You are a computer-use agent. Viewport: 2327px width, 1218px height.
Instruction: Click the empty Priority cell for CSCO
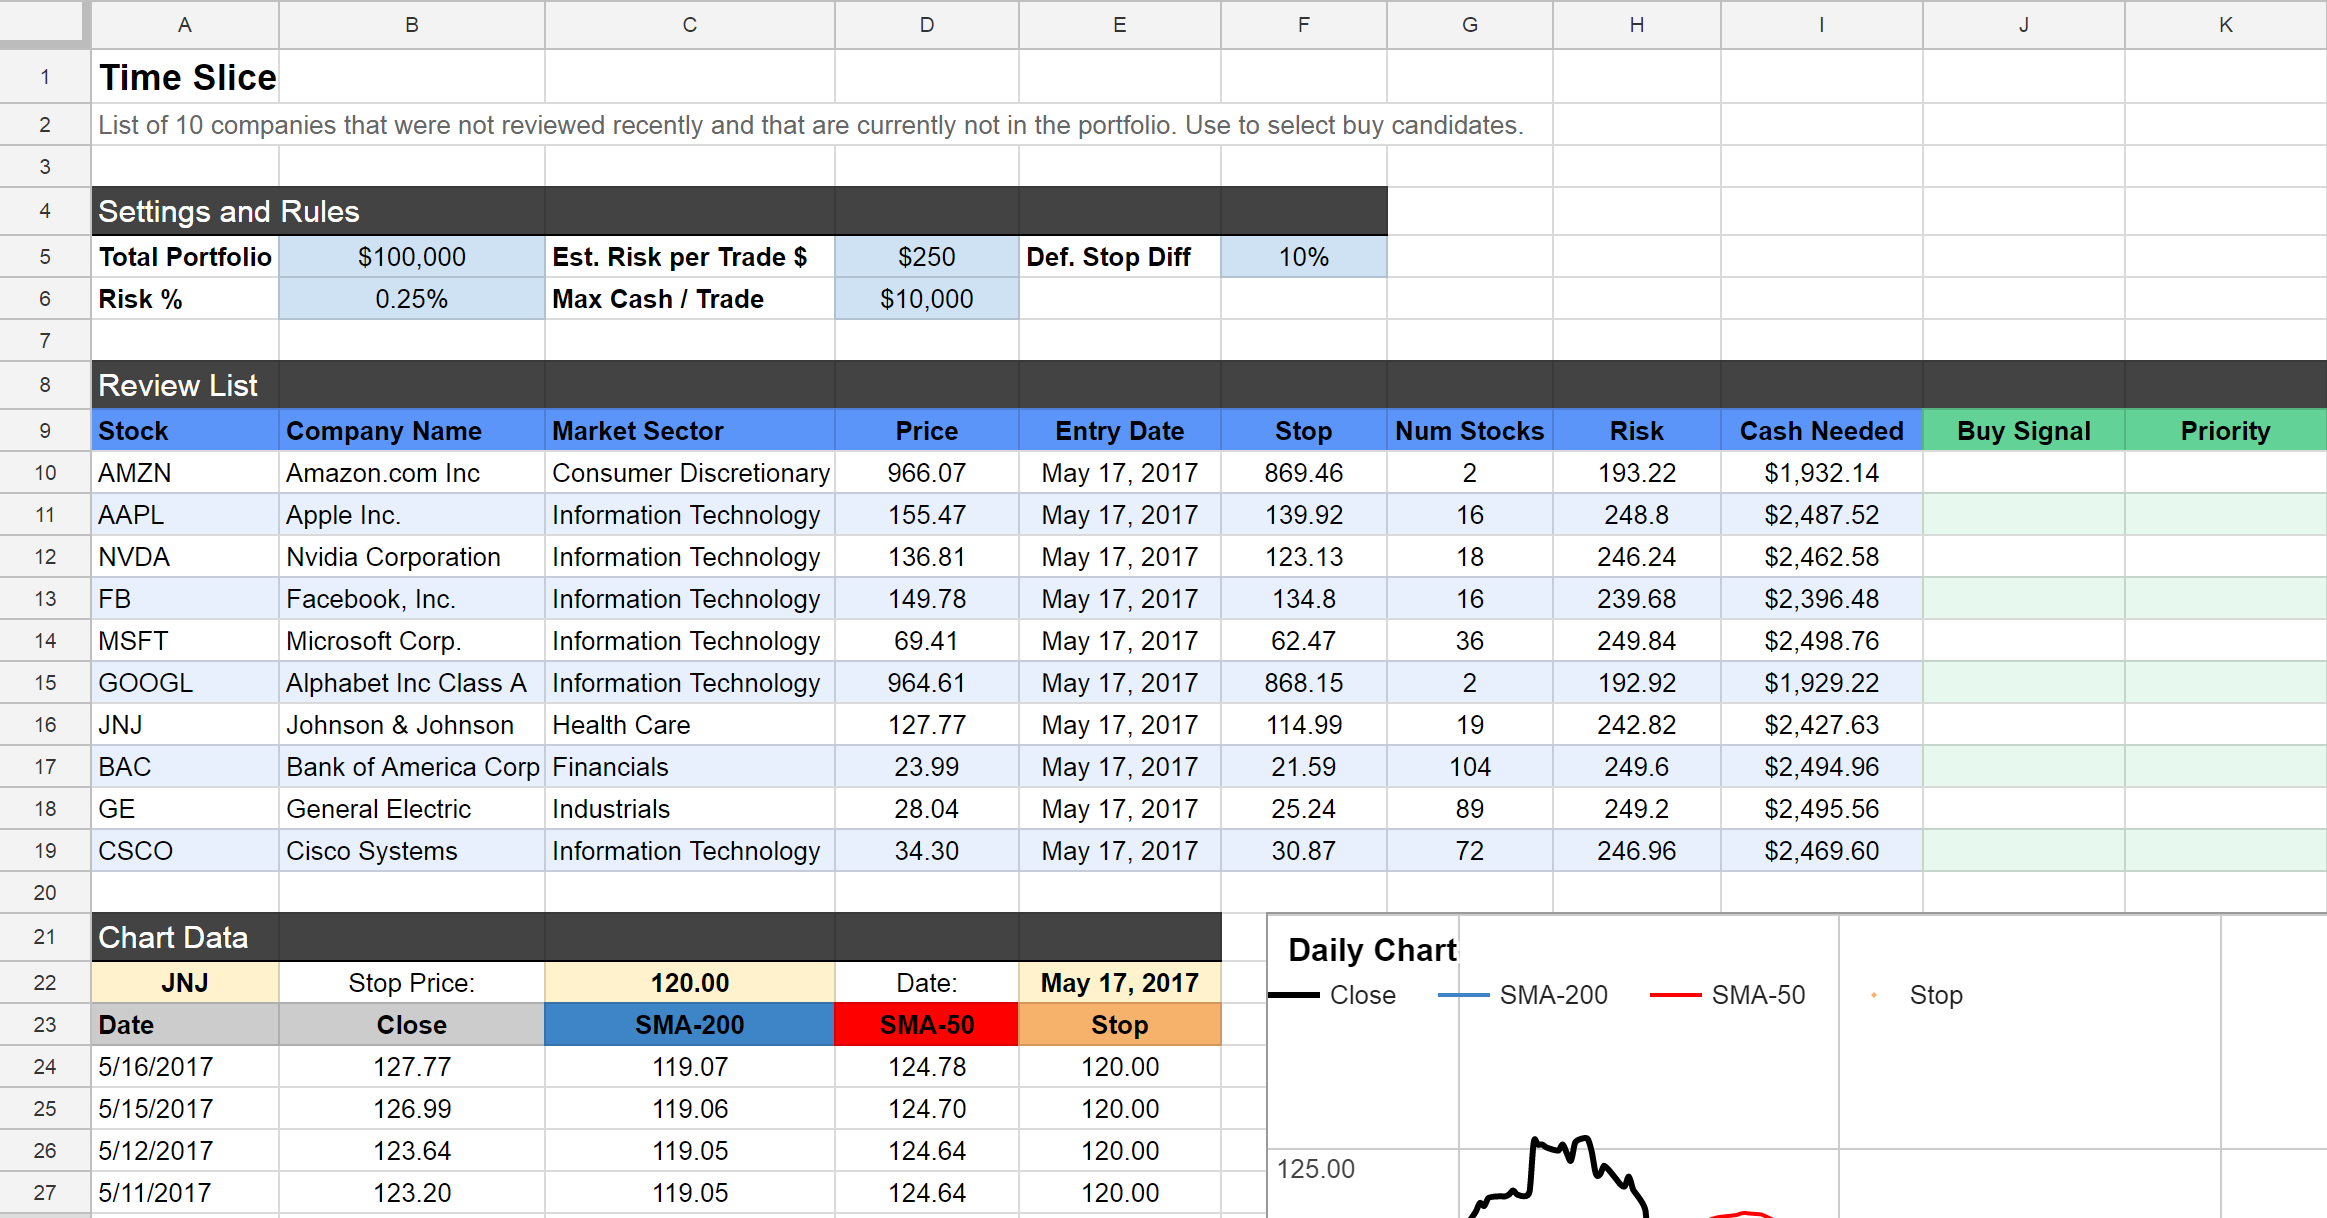(2226, 851)
